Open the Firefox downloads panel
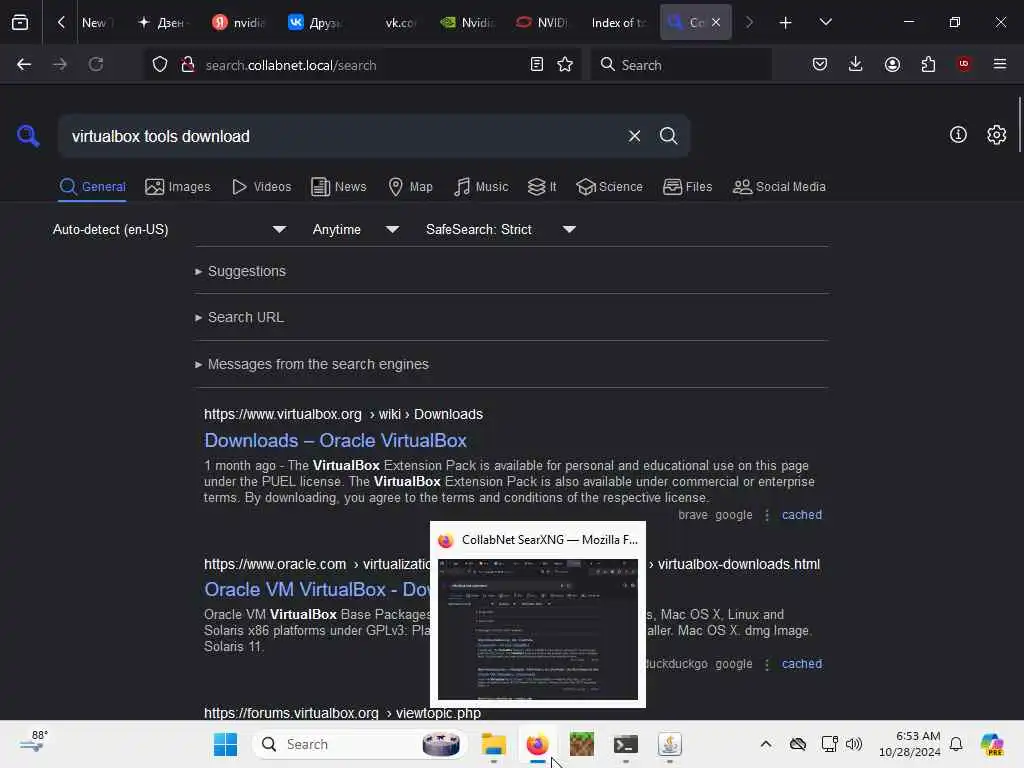 point(856,64)
